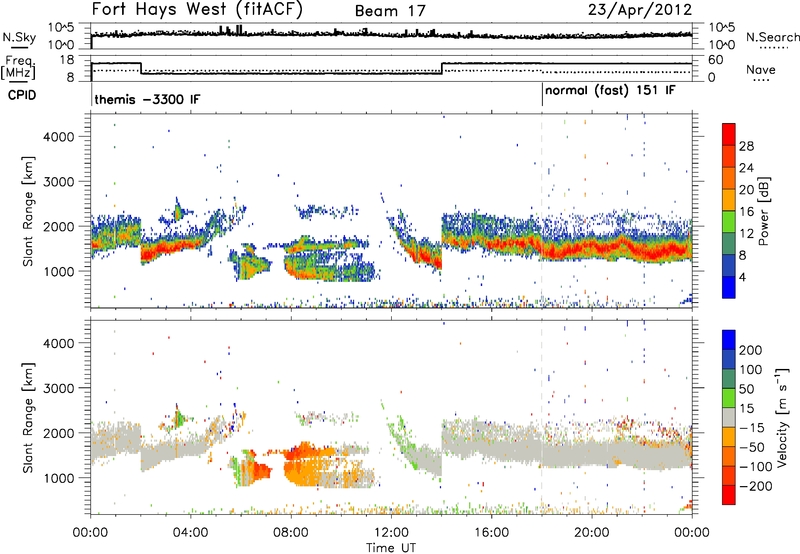The height and width of the screenshot is (554, 800).
Task: Click the 'N.Search' legend label
Action: [x=772, y=37]
